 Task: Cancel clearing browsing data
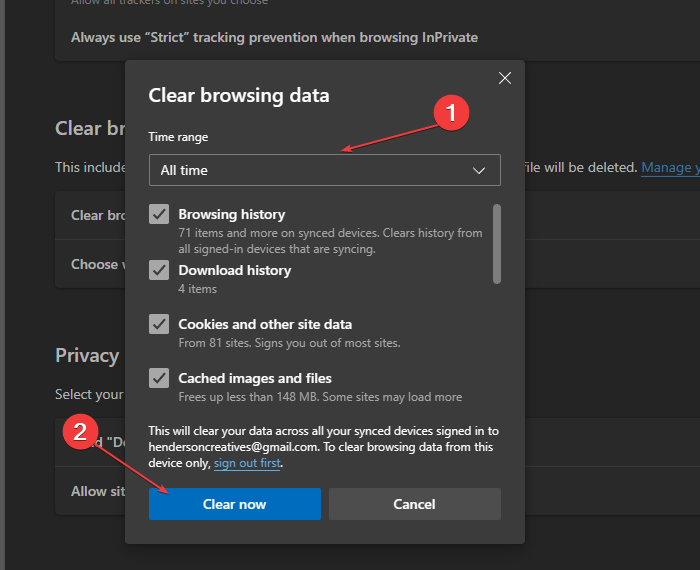tap(414, 504)
